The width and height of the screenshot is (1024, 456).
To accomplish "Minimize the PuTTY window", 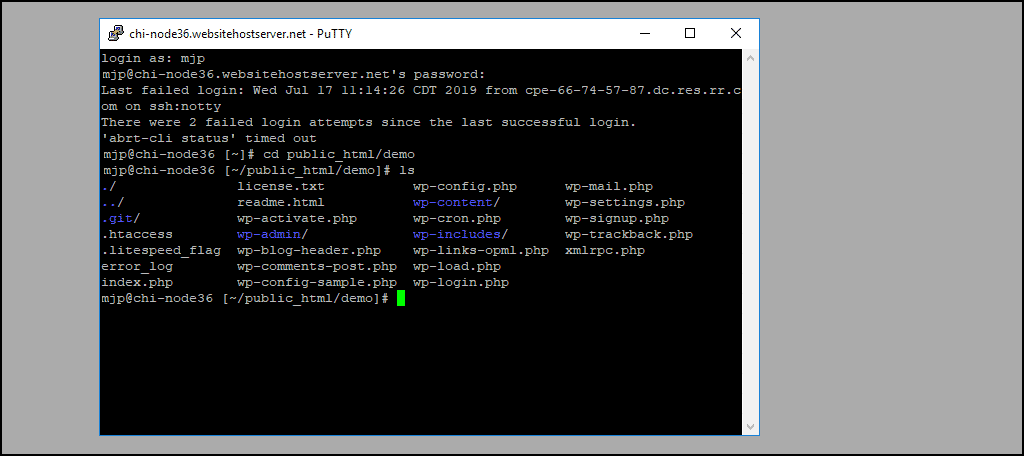I will (x=644, y=33).
